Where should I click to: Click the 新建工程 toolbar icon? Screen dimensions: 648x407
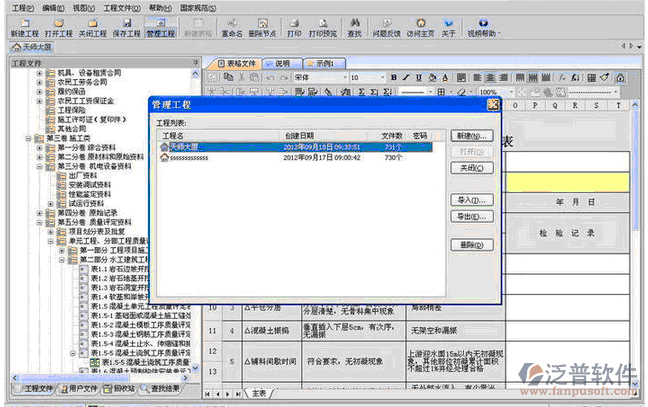point(23,24)
